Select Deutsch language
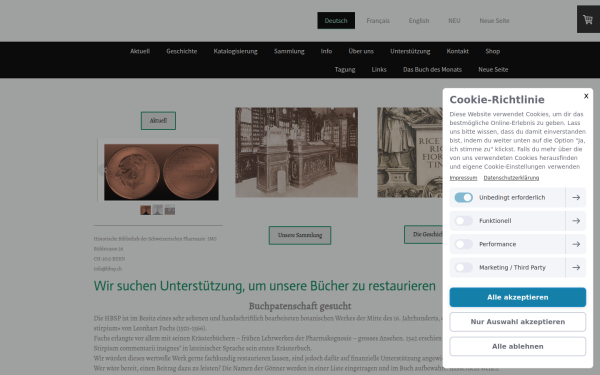600x375 pixels. [x=336, y=21]
